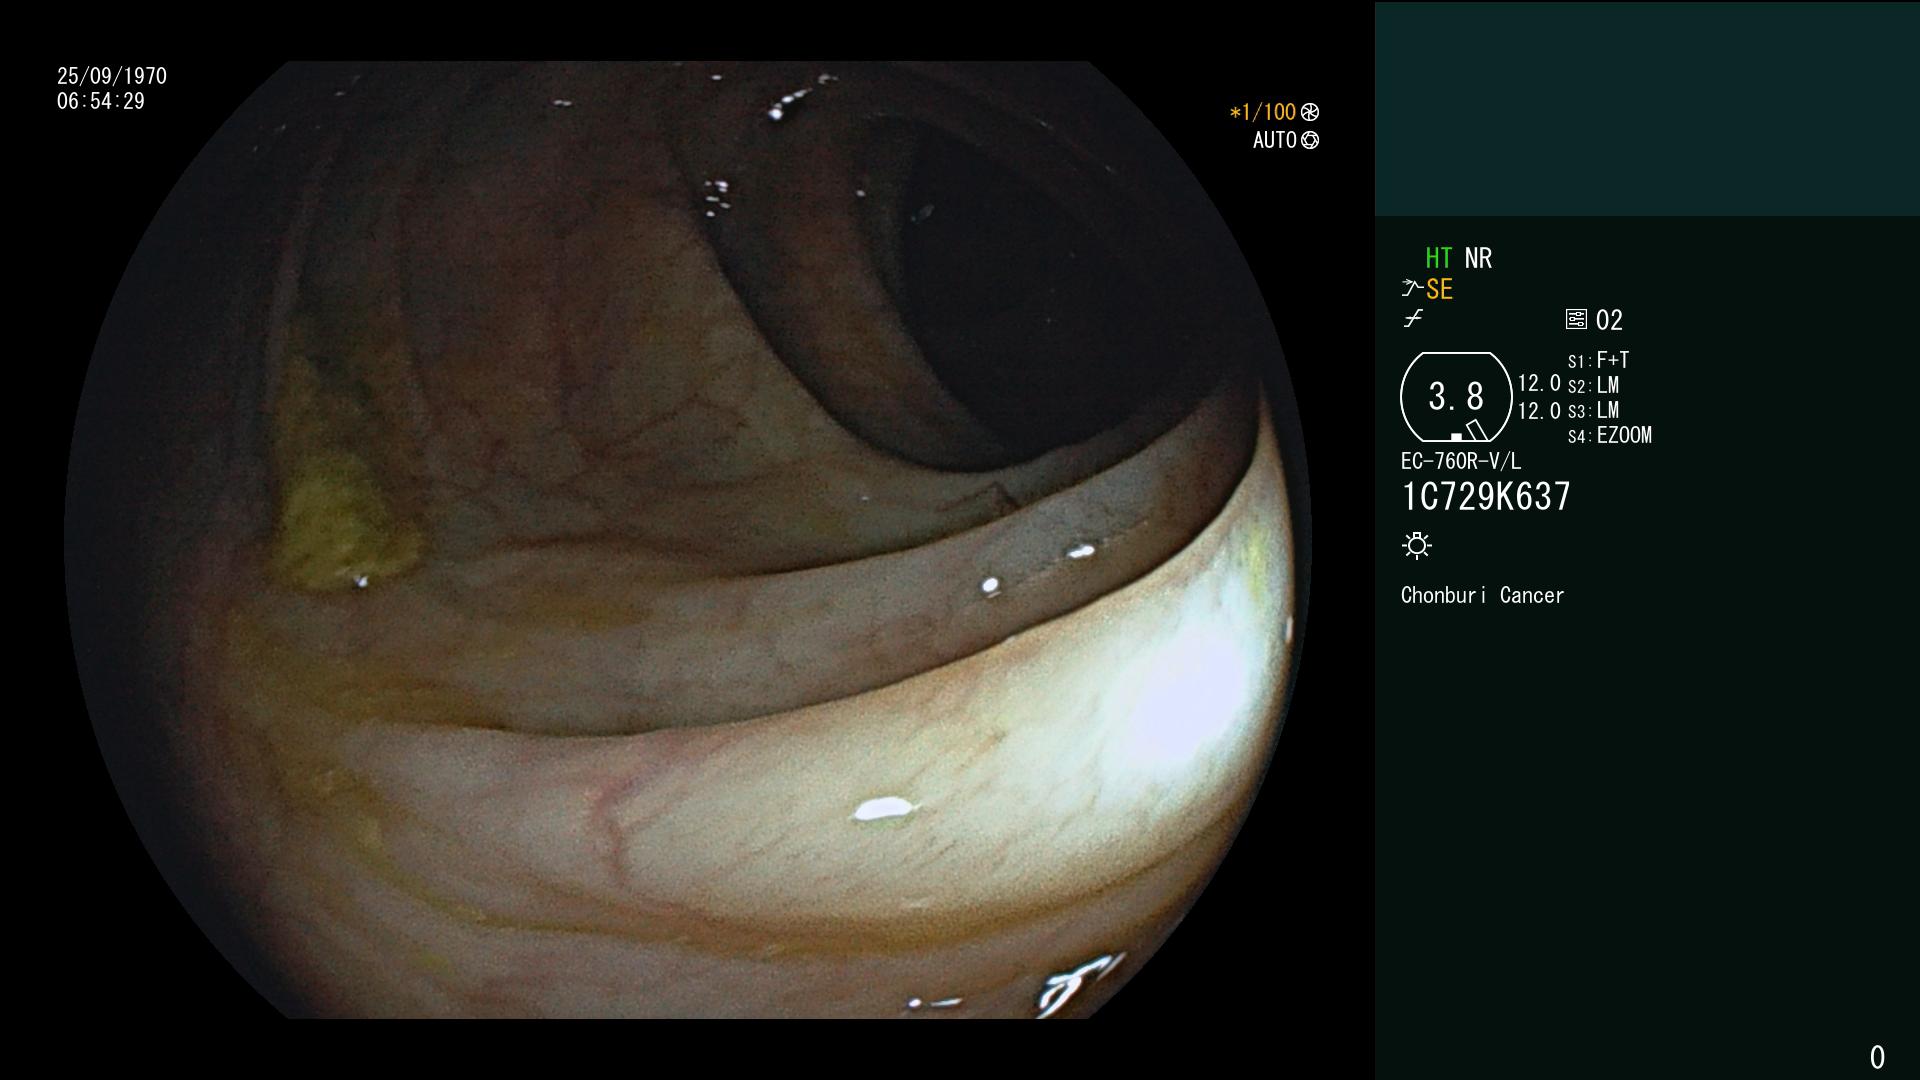Click the S4: EZOOM switch assignment
1920x1080 pixels.
(1610, 435)
